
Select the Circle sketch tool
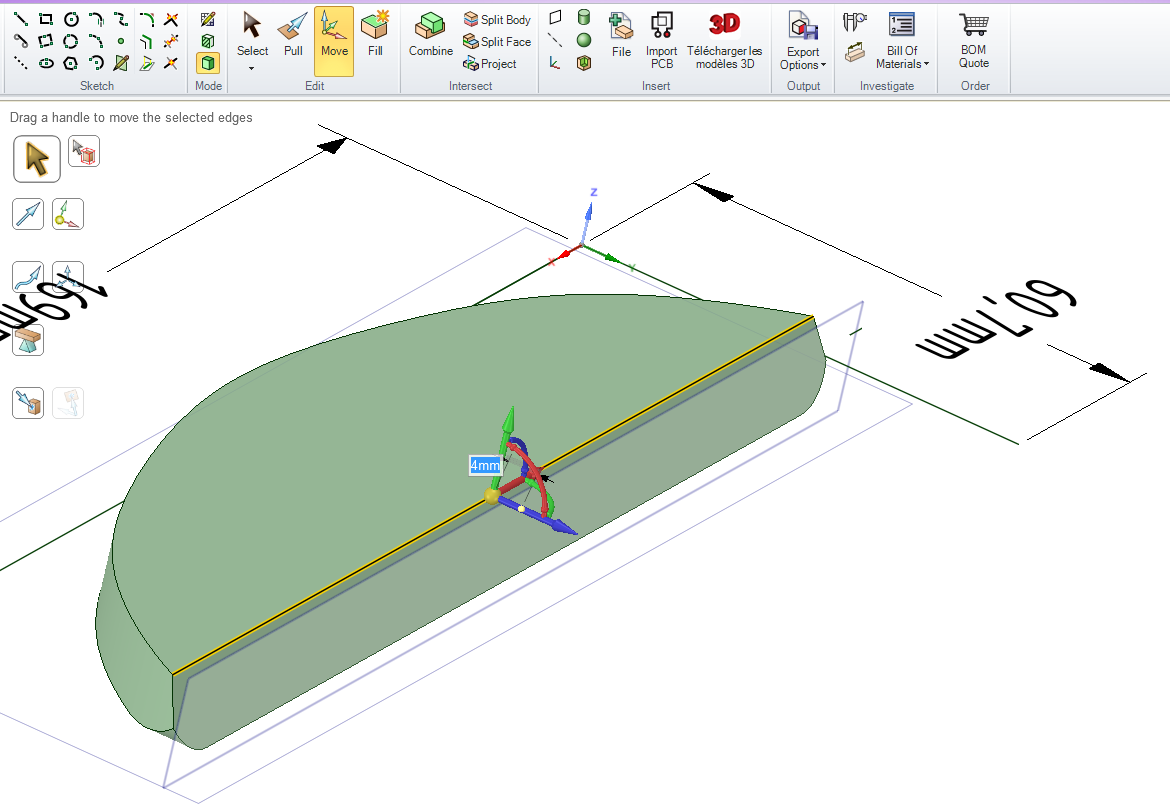[x=71, y=19]
